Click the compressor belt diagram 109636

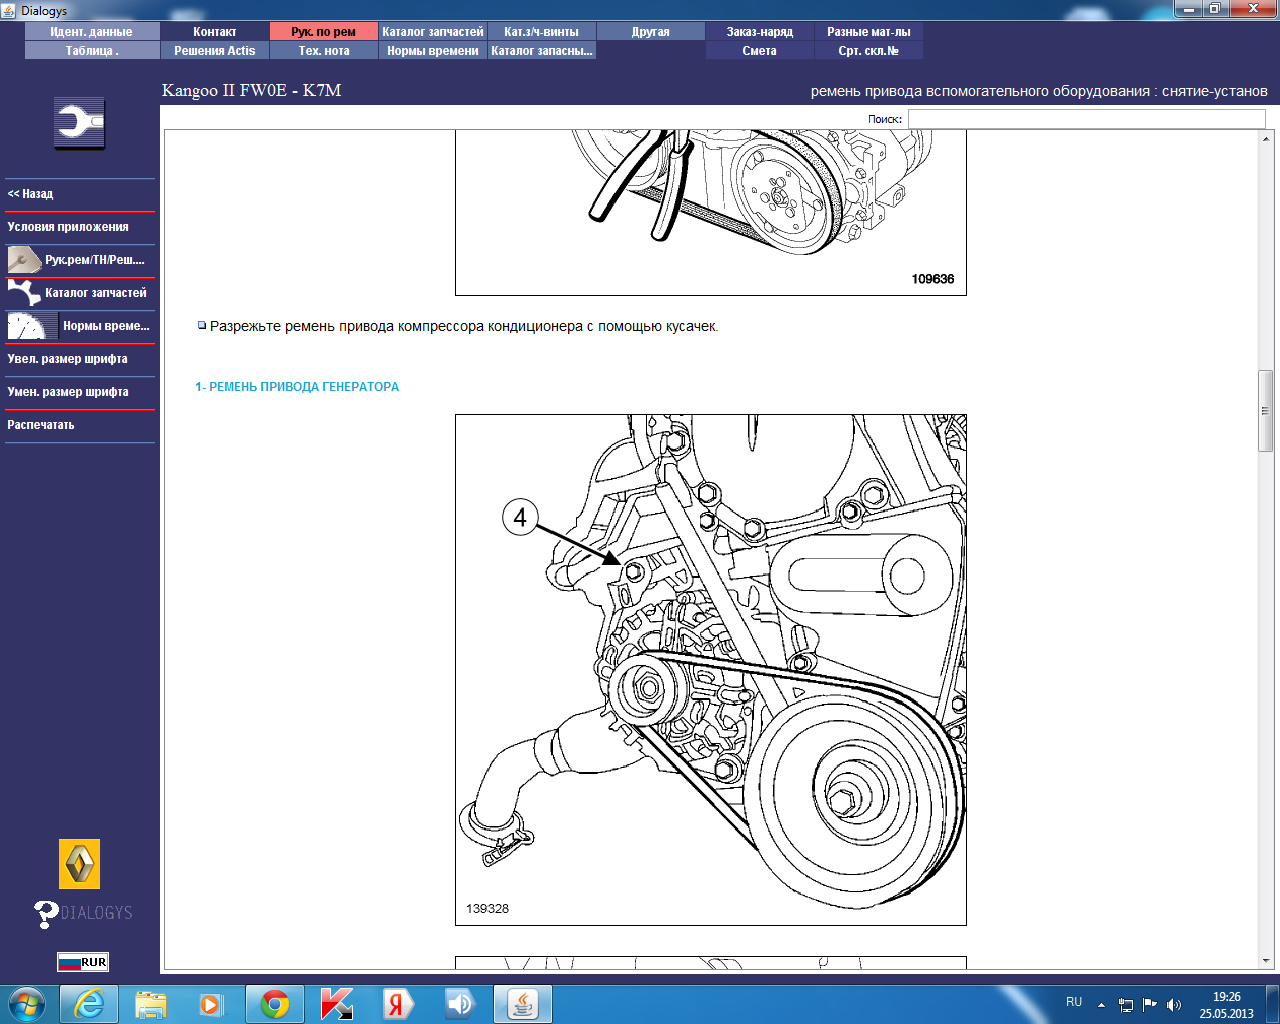tap(711, 212)
